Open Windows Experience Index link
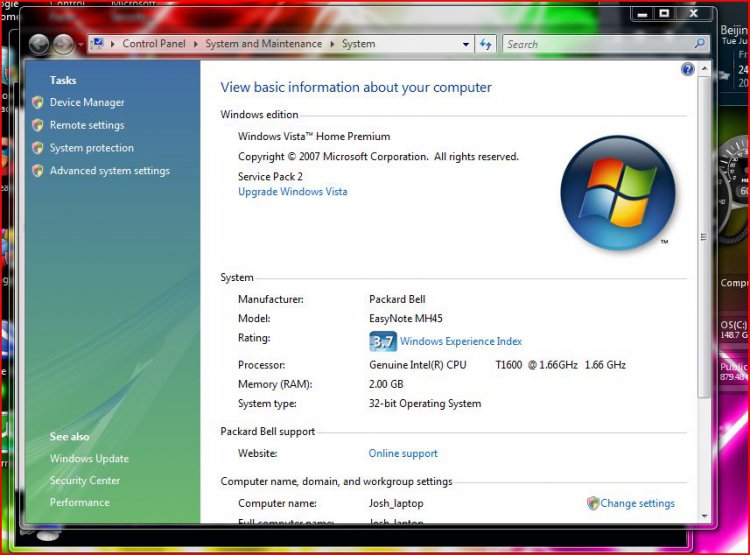750x555 pixels. pos(461,341)
